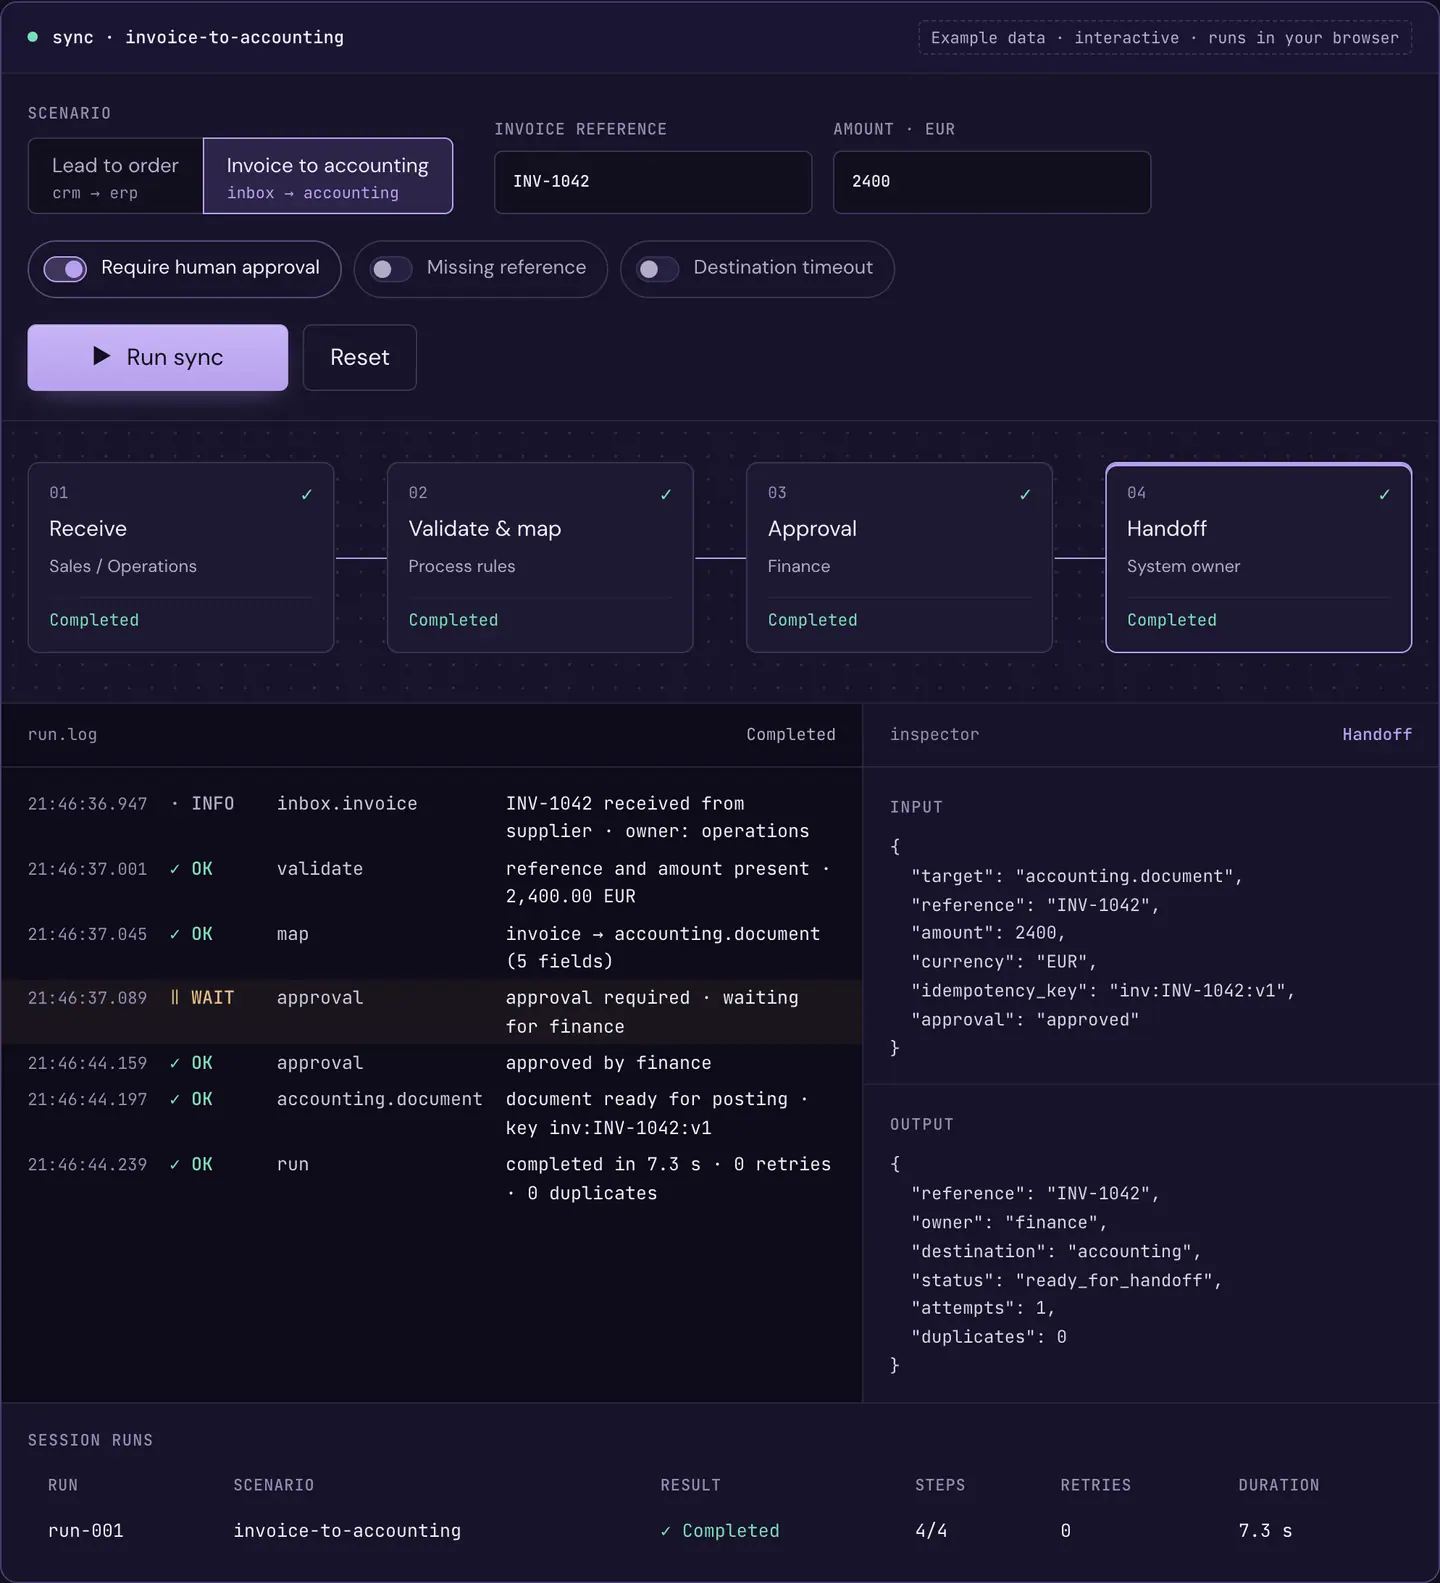The width and height of the screenshot is (1440, 1583).
Task: Click the checkmark on Validate & map step
Action: tap(666, 494)
